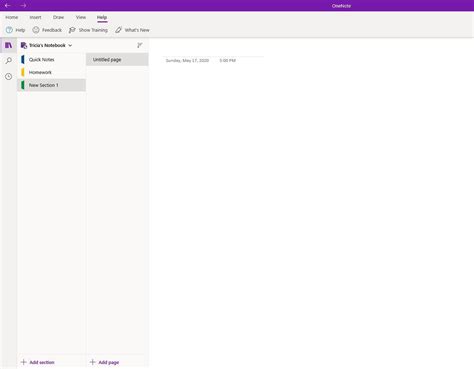
Task: Open recent notes clock icon
Action: 9,77
